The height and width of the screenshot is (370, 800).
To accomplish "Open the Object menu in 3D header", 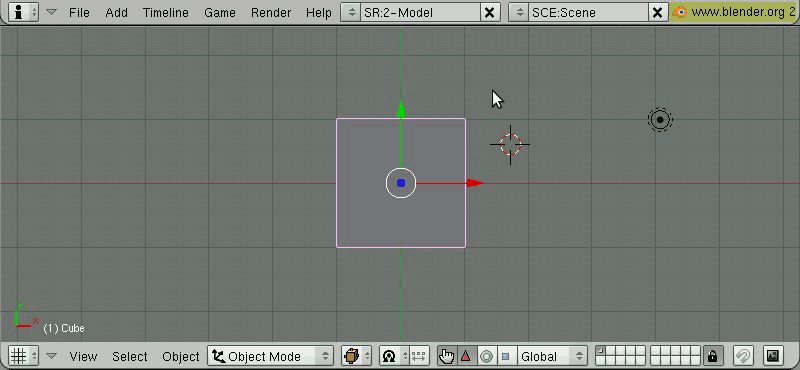I will pyautogui.click(x=181, y=356).
